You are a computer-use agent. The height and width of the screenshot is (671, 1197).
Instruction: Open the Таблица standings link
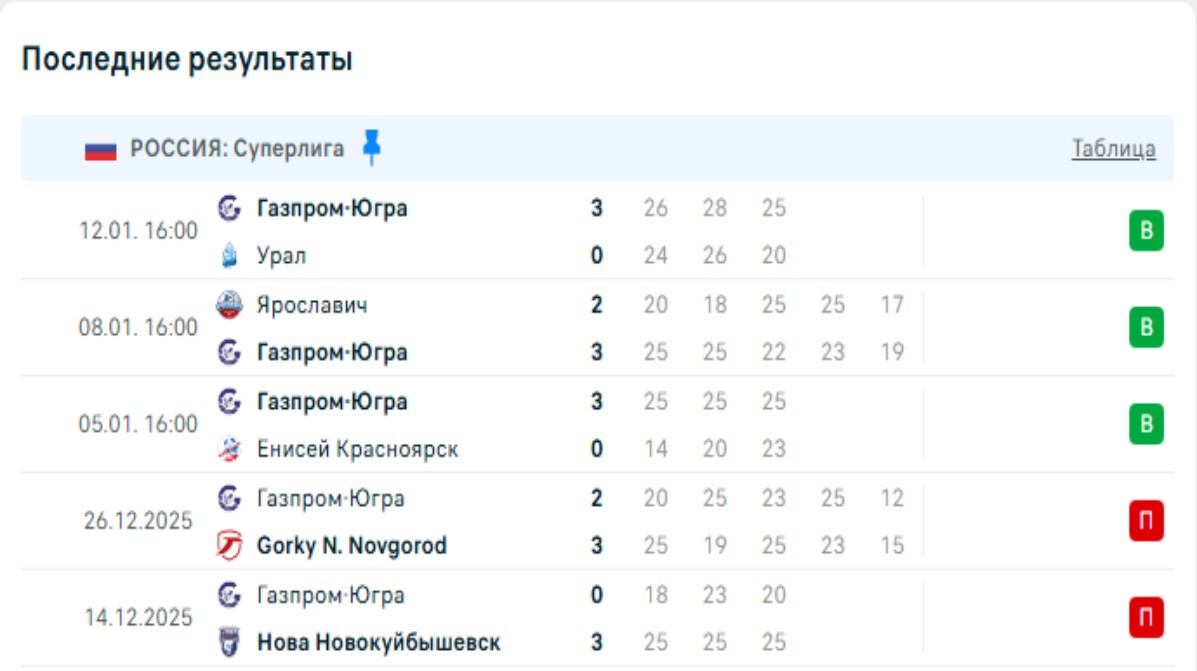click(x=1113, y=149)
